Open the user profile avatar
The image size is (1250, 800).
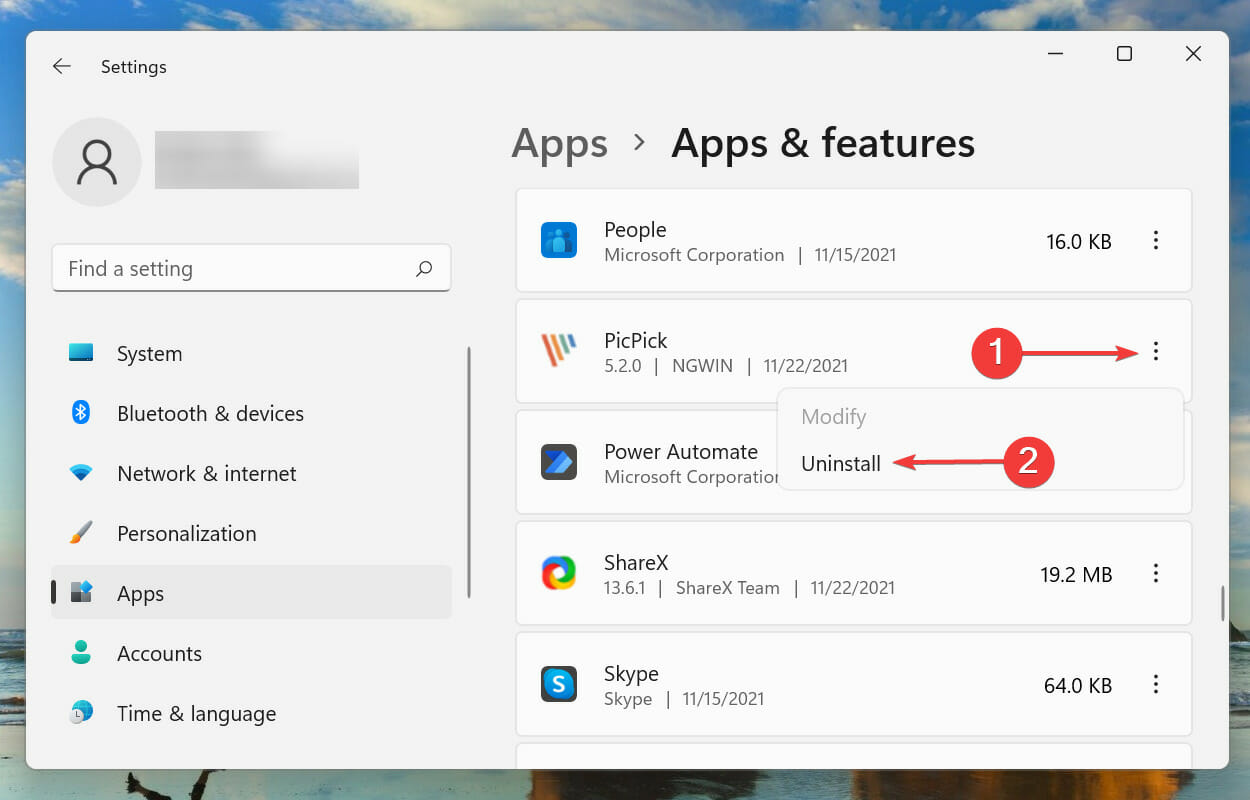(97, 162)
